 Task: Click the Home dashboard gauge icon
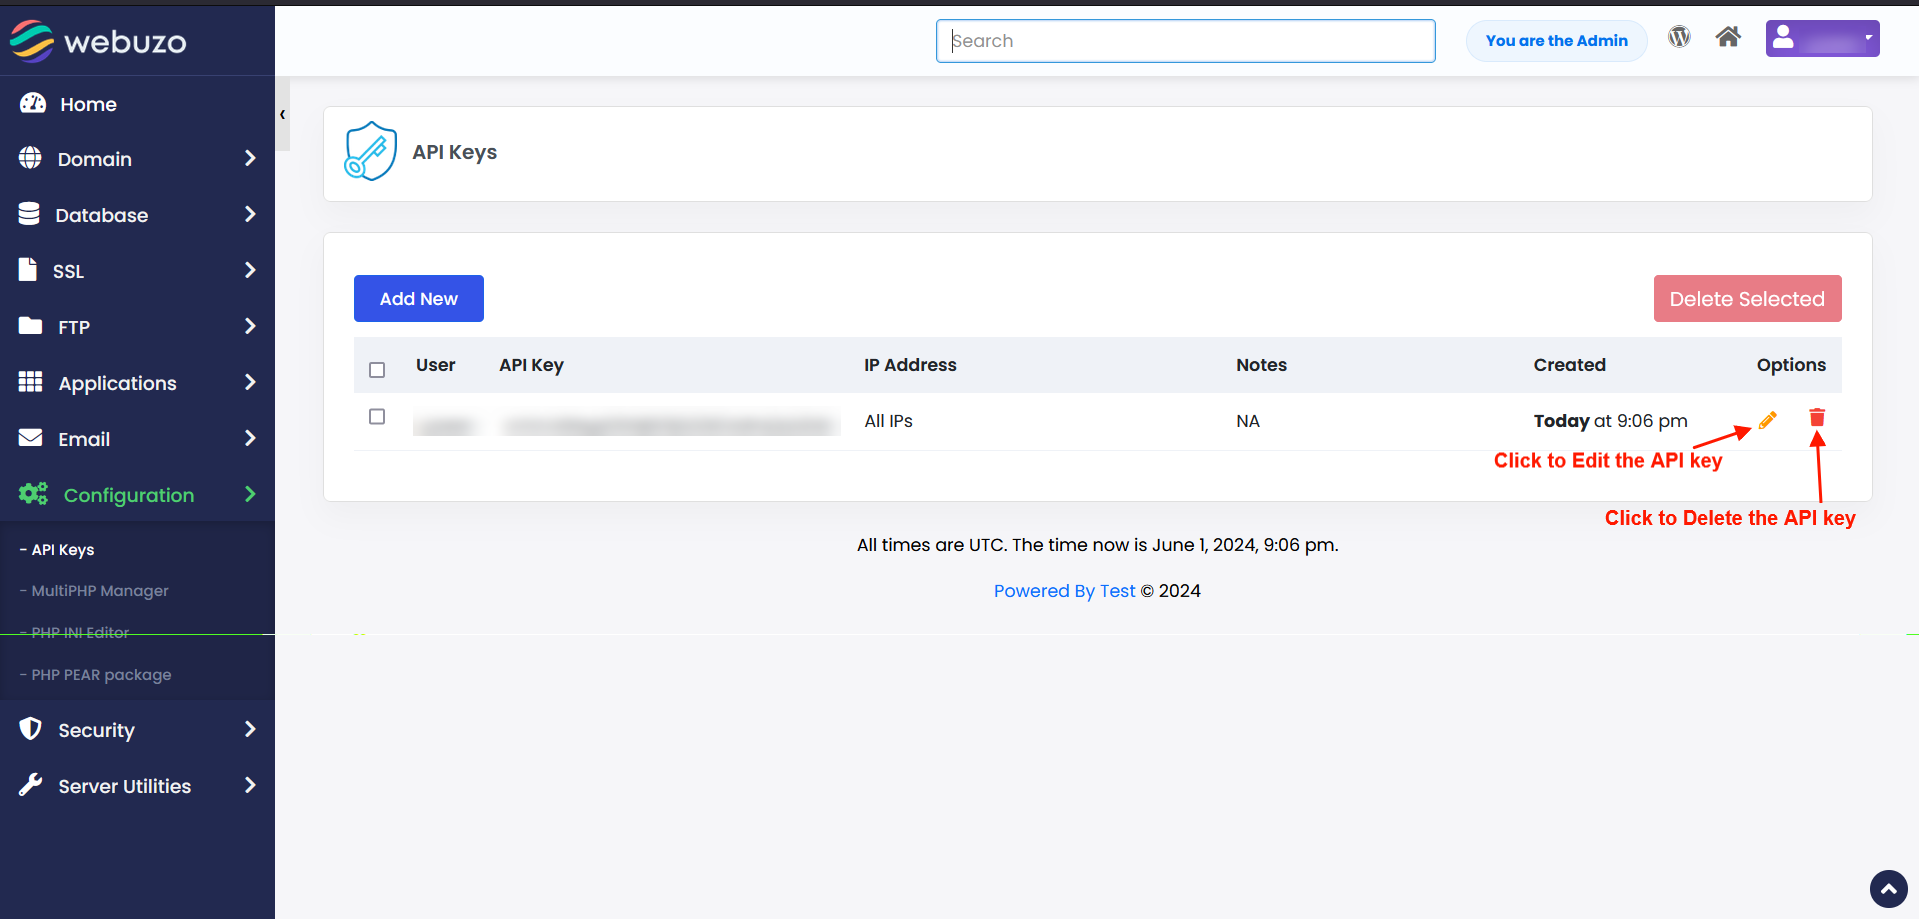click(33, 103)
